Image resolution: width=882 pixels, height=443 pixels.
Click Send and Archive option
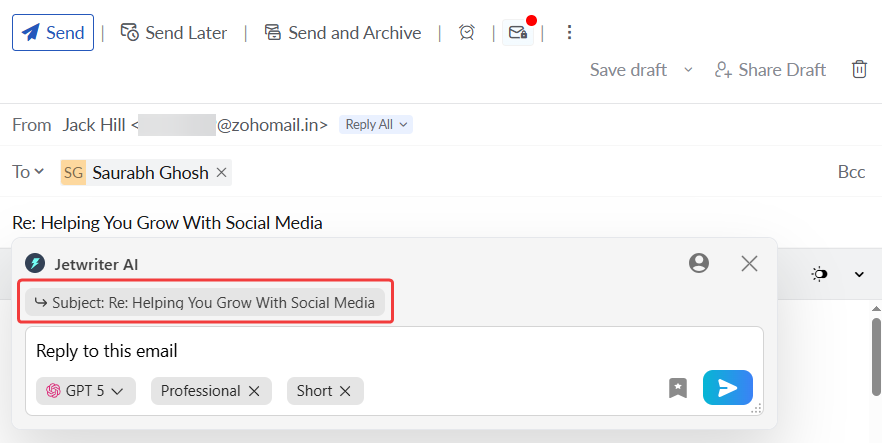(342, 33)
